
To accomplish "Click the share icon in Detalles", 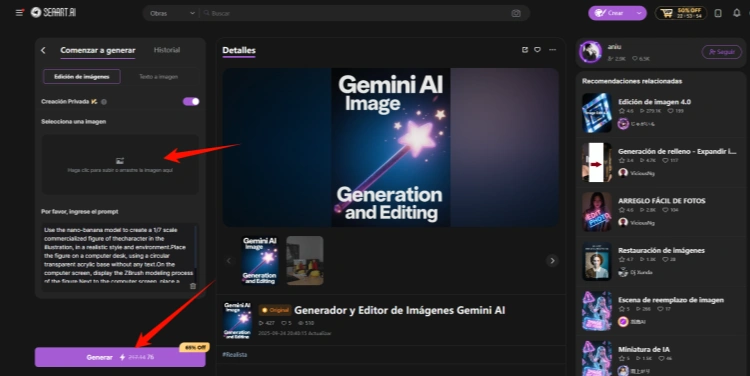I will pos(525,50).
